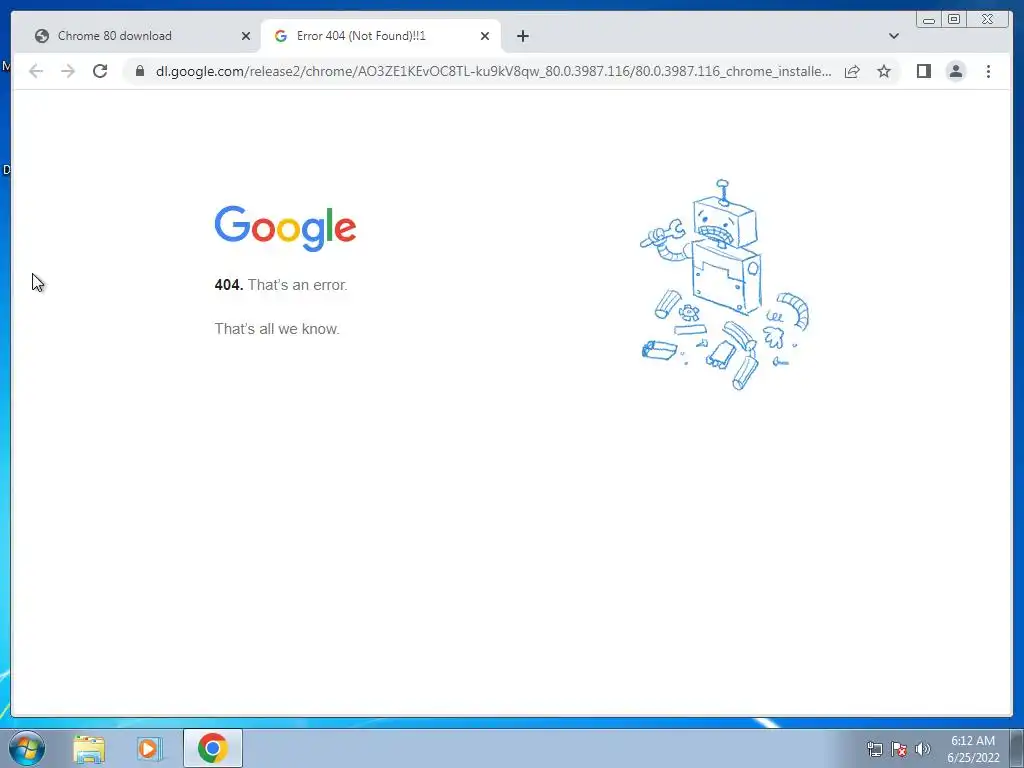This screenshot has height=768, width=1024.
Task: Click the Chrome taskbar button
Action: point(213,748)
